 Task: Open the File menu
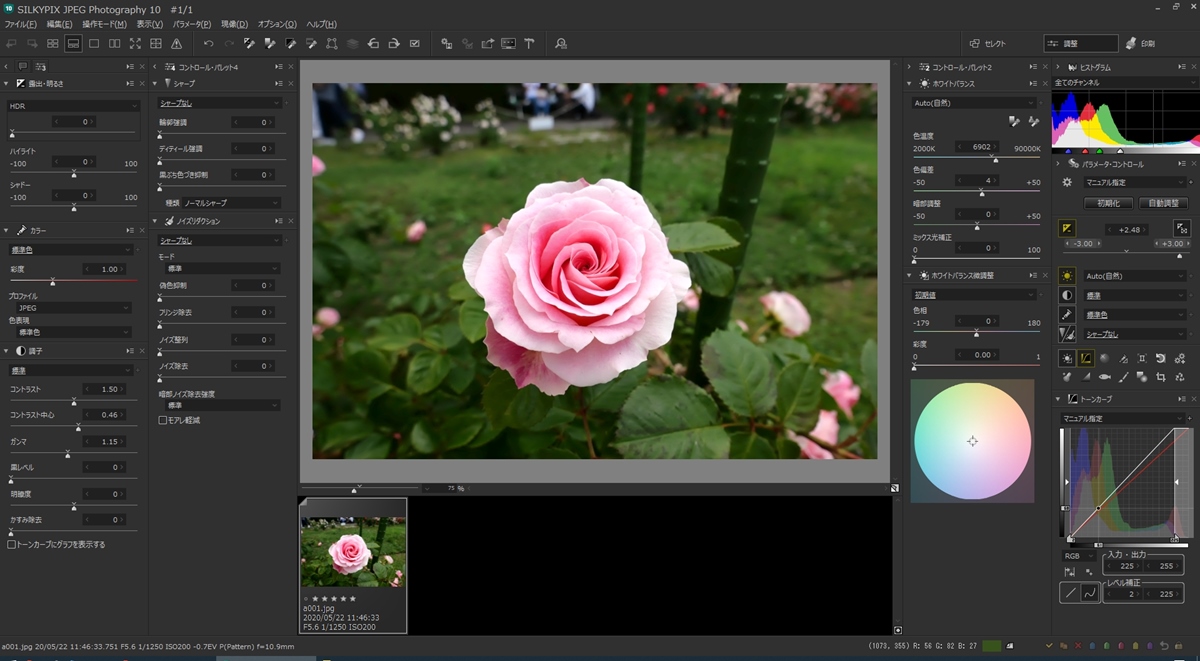click(21, 24)
